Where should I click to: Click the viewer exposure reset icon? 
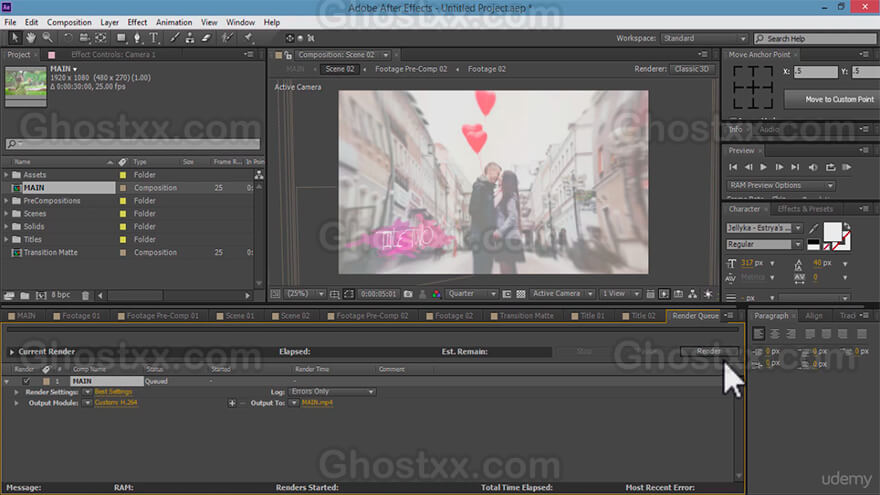(x=708, y=294)
